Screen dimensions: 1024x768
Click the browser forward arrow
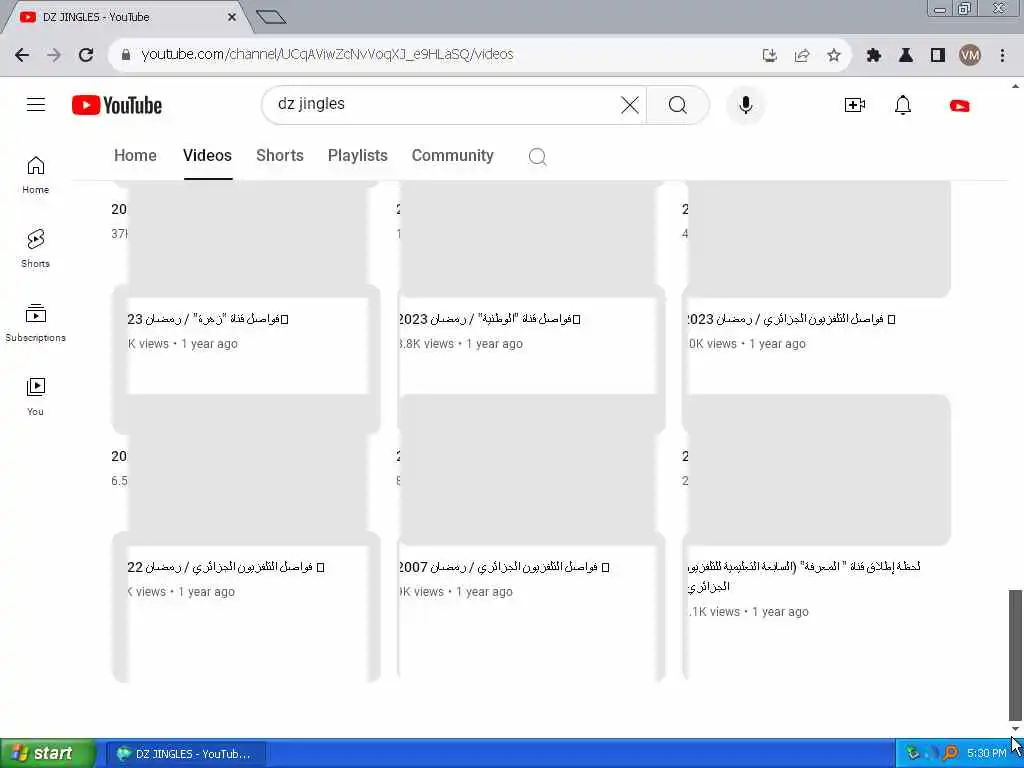pyautogui.click(x=54, y=55)
